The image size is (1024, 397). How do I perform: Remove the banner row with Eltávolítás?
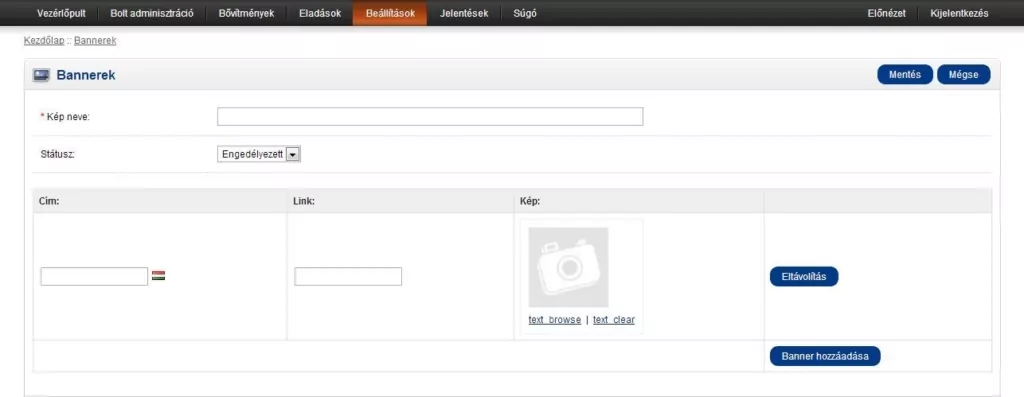coord(804,276)
